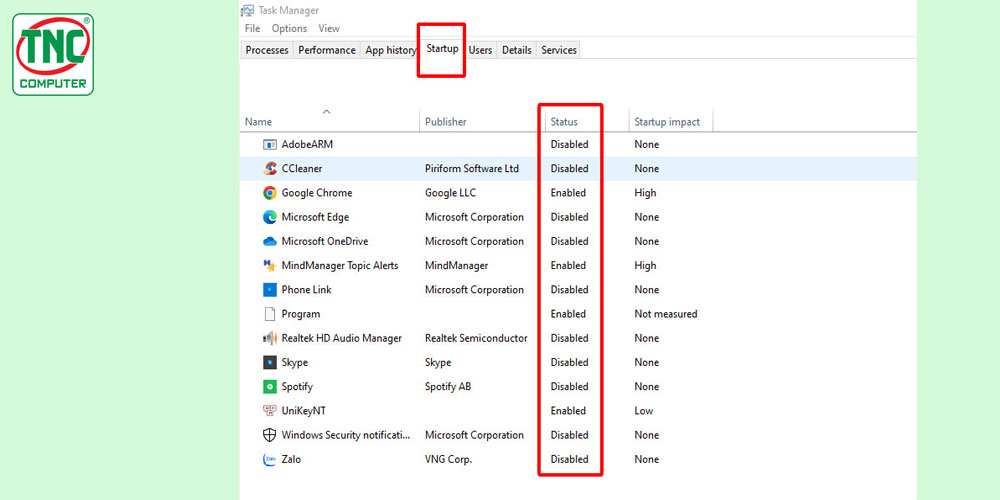Click the Not measured impact cell
Image resolution: width=1000 pixels, height=500 pixels.
coord(666,314)
